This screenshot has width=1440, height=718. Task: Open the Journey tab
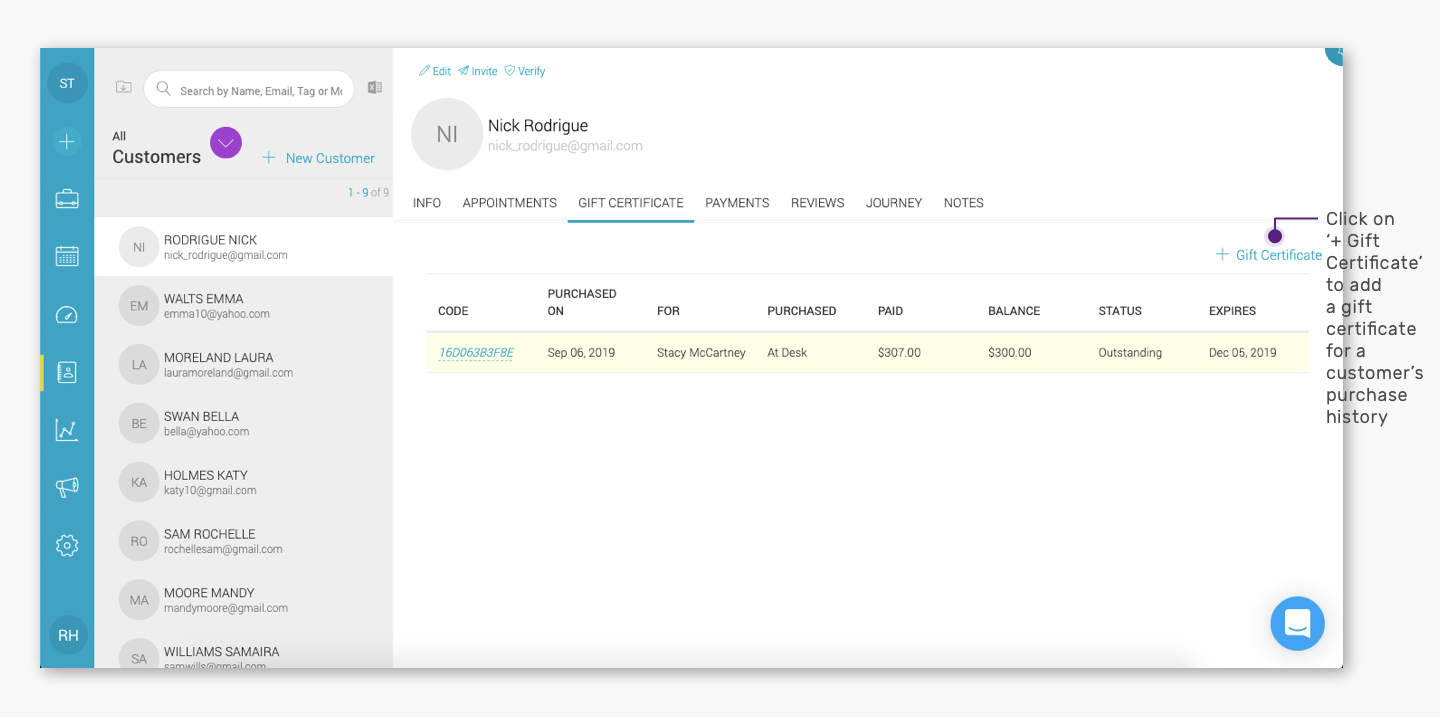point(894,203)
